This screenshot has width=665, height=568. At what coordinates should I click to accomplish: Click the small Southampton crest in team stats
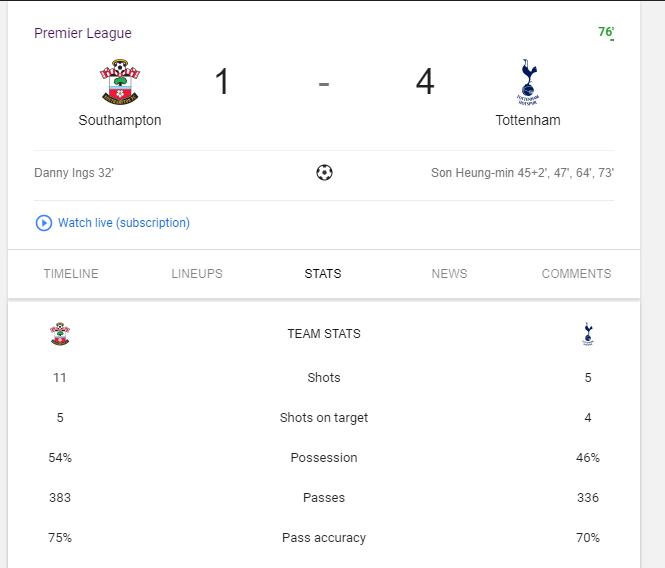(x=60, y=334)
